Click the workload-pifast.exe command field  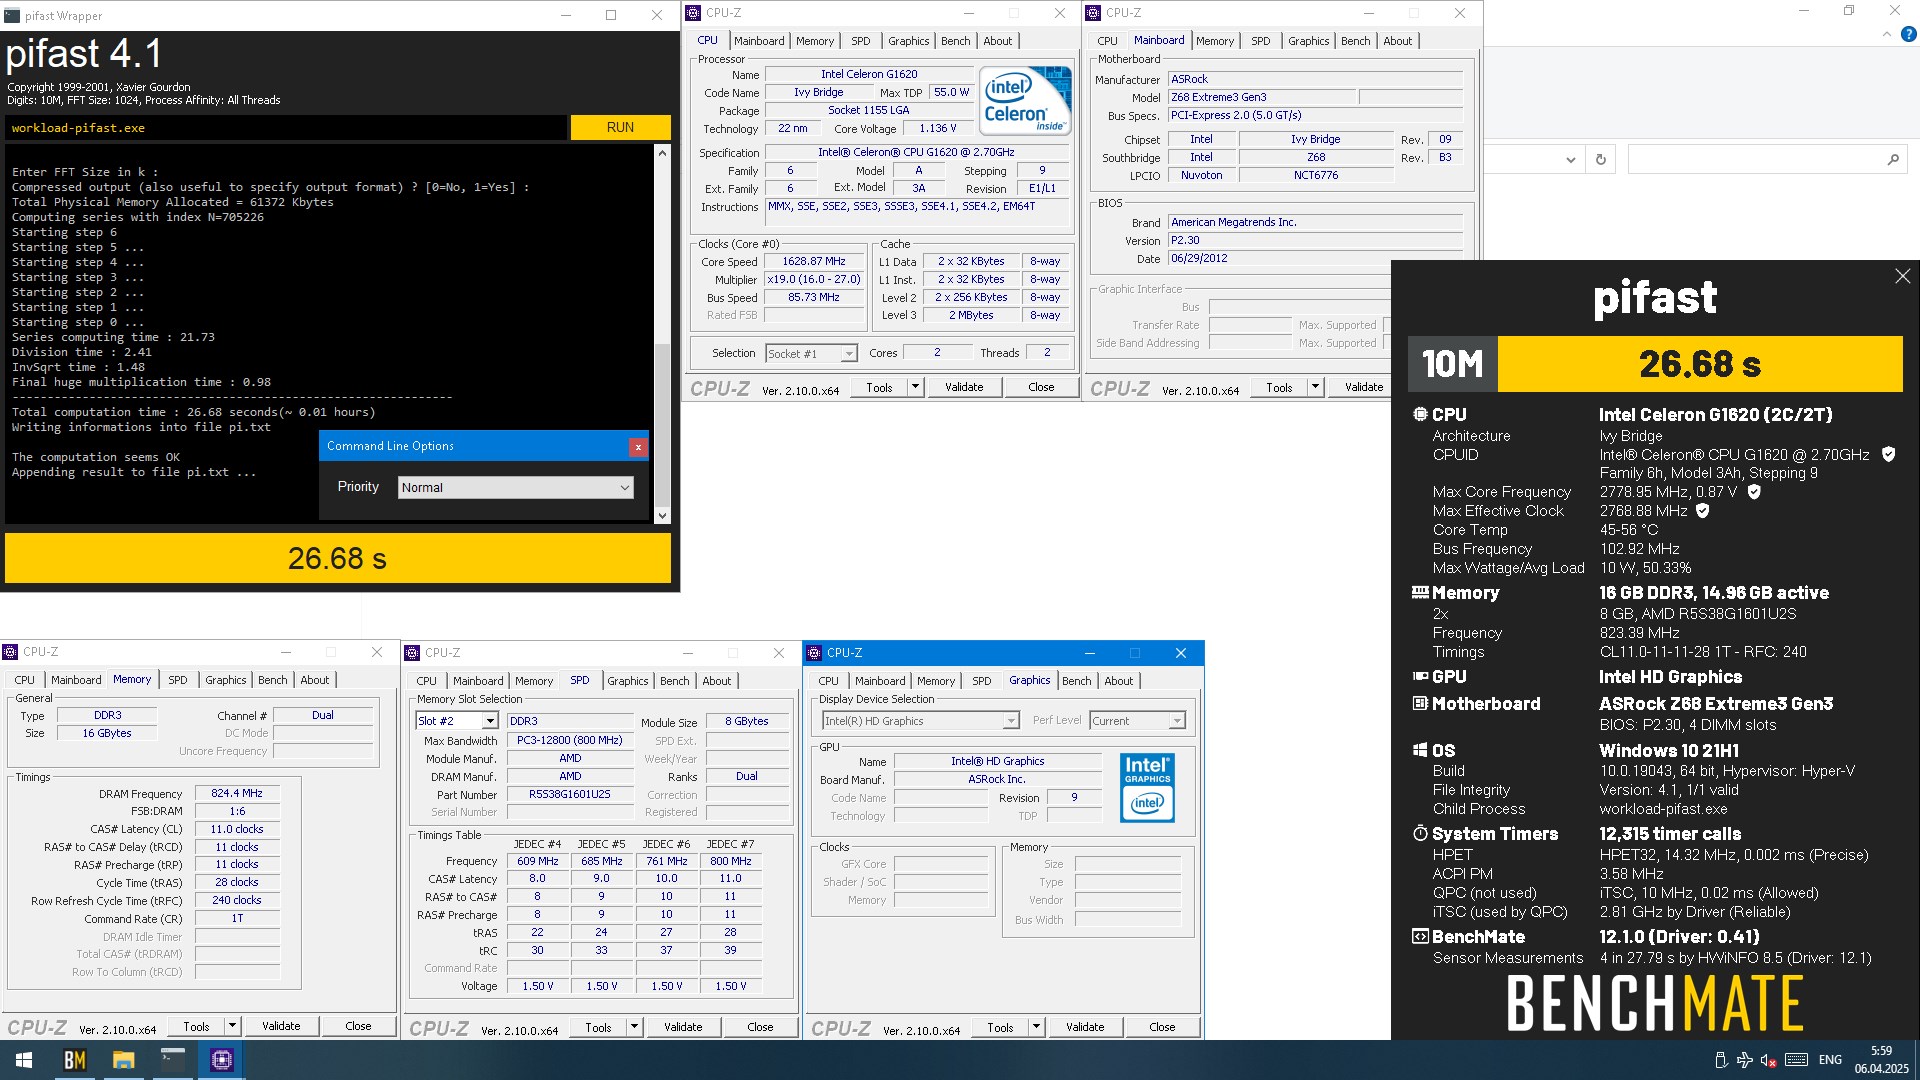tap(286, 128)
